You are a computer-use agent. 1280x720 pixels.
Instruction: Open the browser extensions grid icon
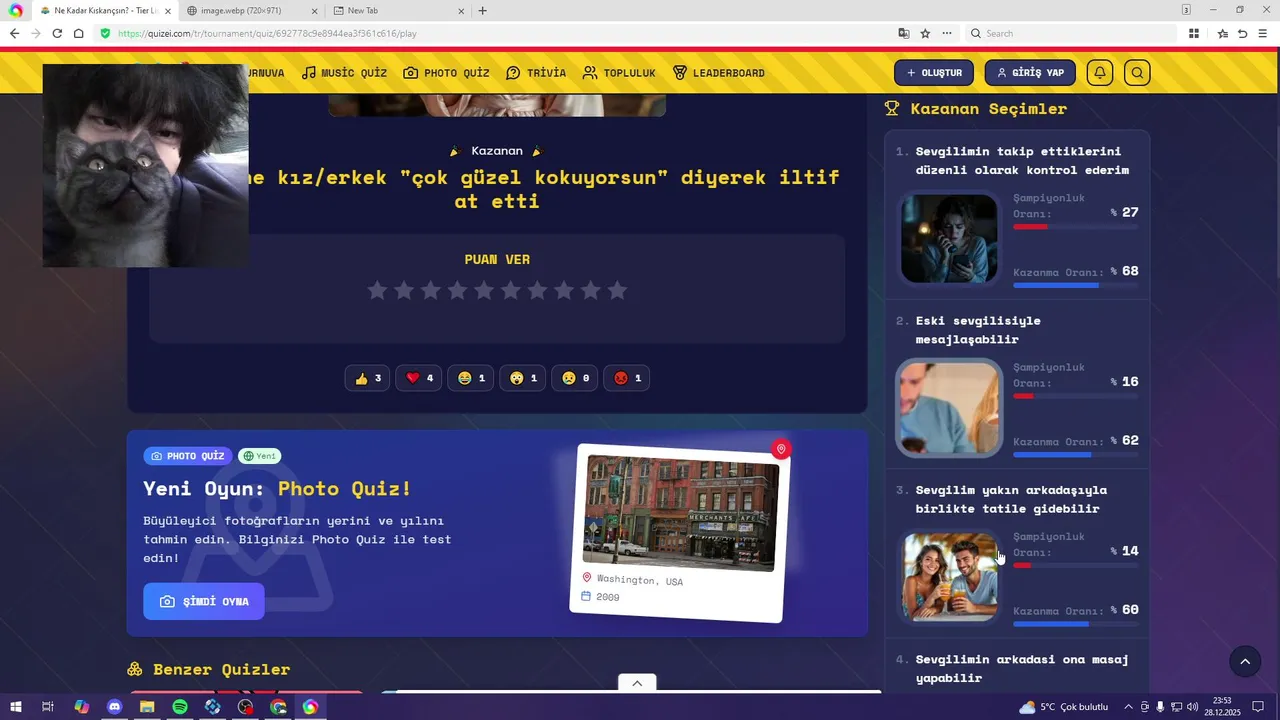pos(1194,33)
